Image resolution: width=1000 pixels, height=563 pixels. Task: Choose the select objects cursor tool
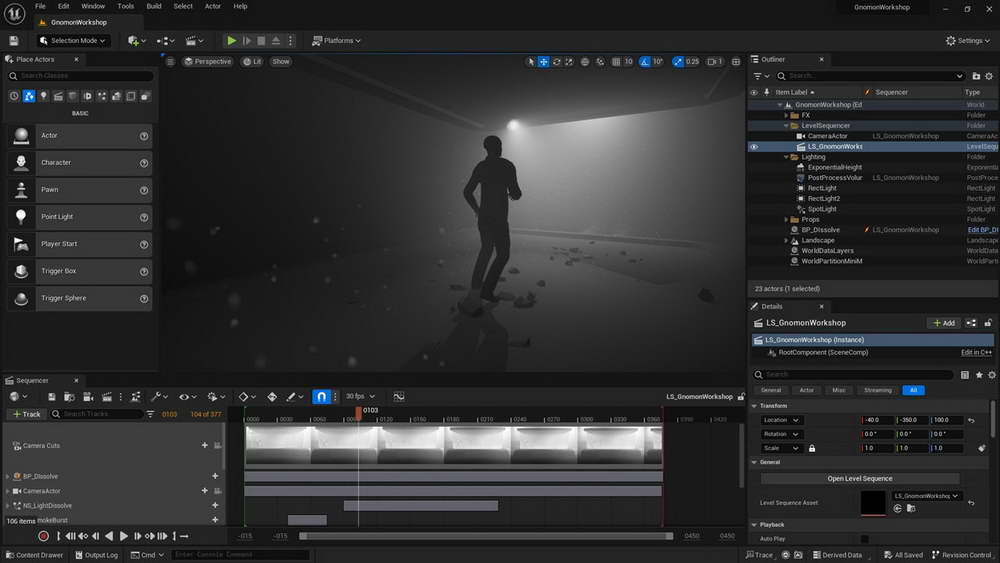[x=531, y=61]
